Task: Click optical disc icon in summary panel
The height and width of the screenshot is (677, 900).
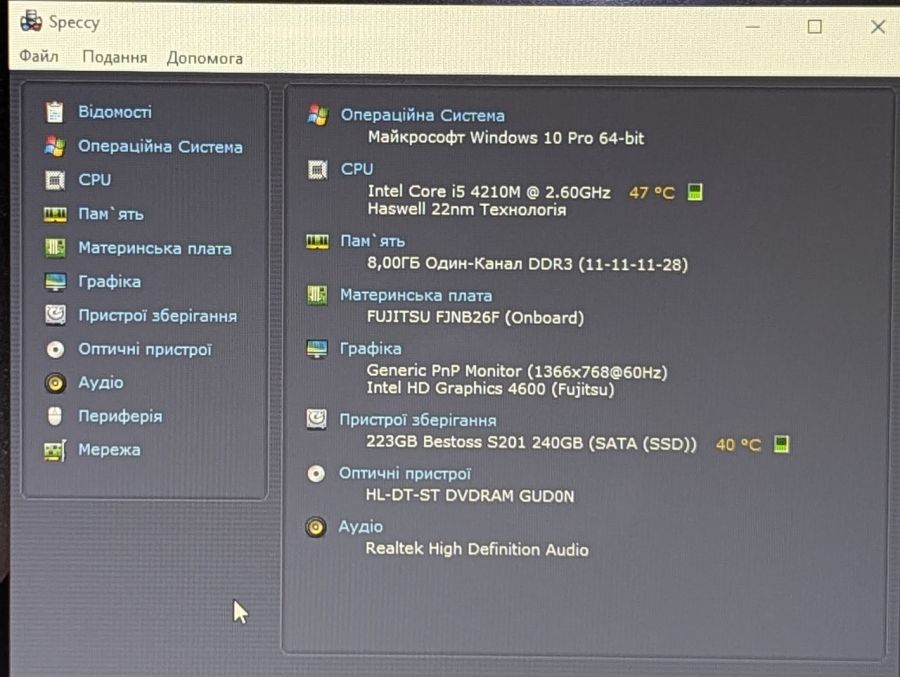Action: (x=316, y=474)
